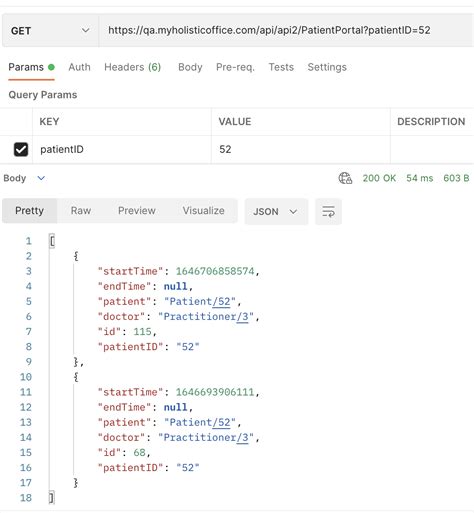Screen dimensions: 474x513
Task: Open the Settings tab
Action: (327, 67)
